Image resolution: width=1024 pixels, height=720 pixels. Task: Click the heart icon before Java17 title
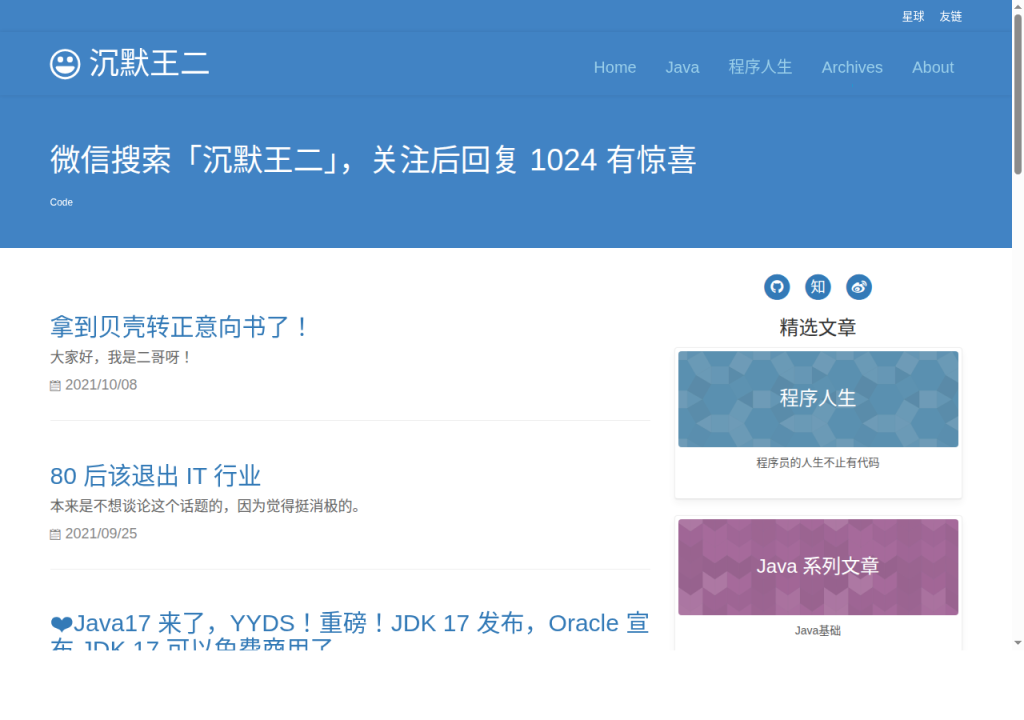[x=61, y=624]
